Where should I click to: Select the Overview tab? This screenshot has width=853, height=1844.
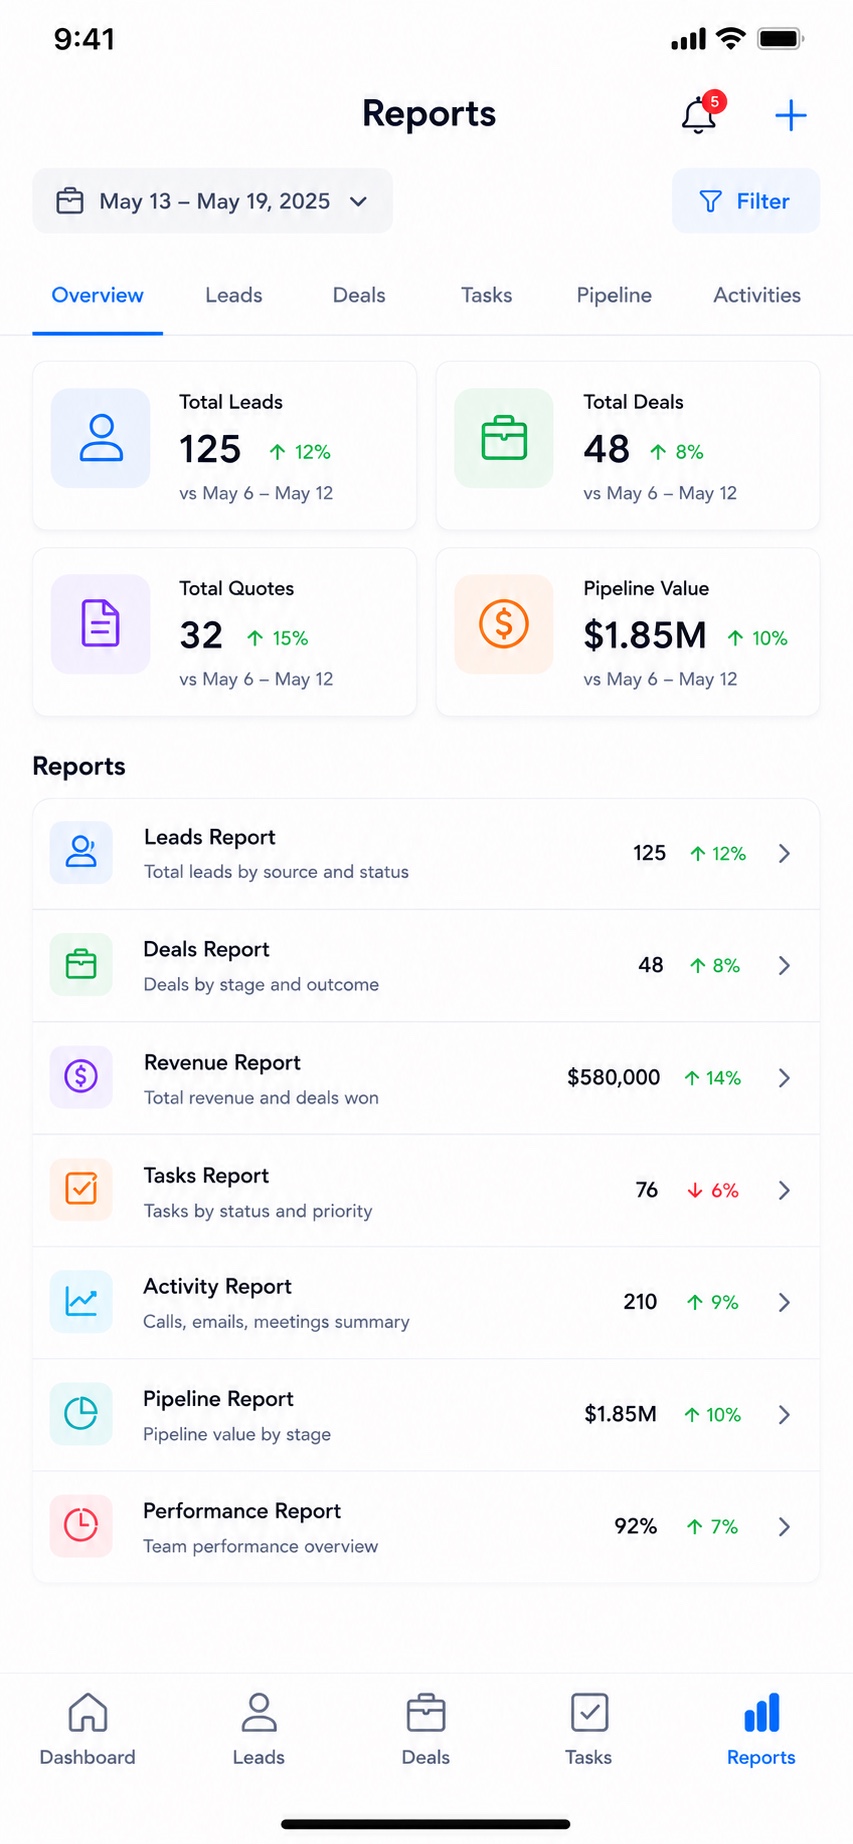pyautogui.click(x=98, y=295)
